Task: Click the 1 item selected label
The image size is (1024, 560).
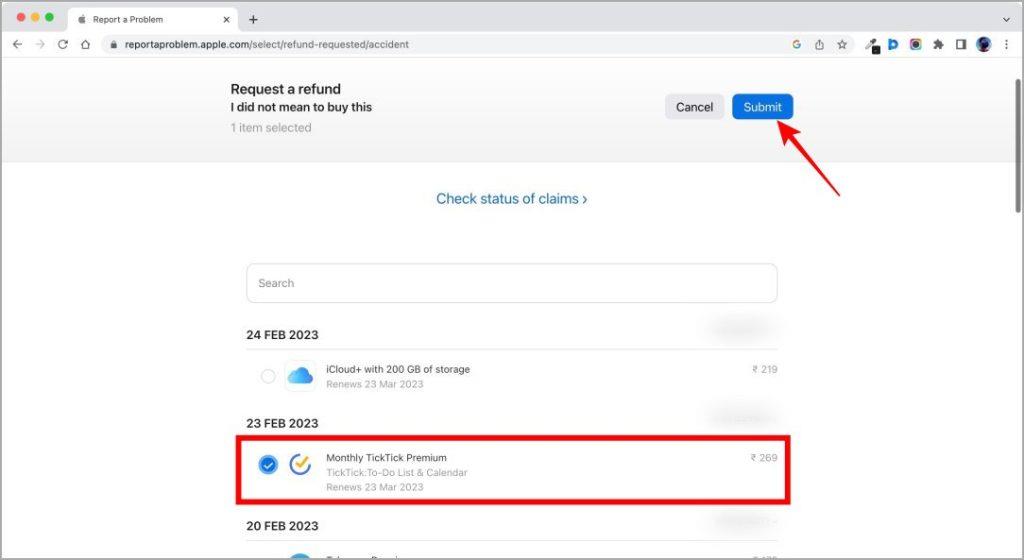Action: 271,128
